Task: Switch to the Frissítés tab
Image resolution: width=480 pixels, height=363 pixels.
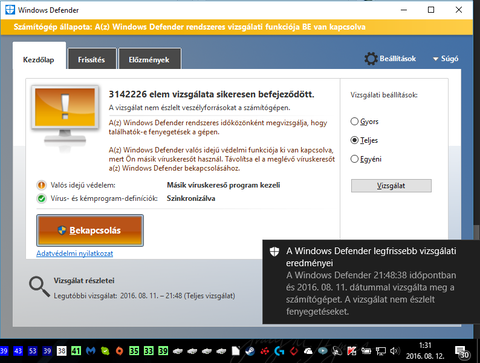Action: click(x=92, y=59)
